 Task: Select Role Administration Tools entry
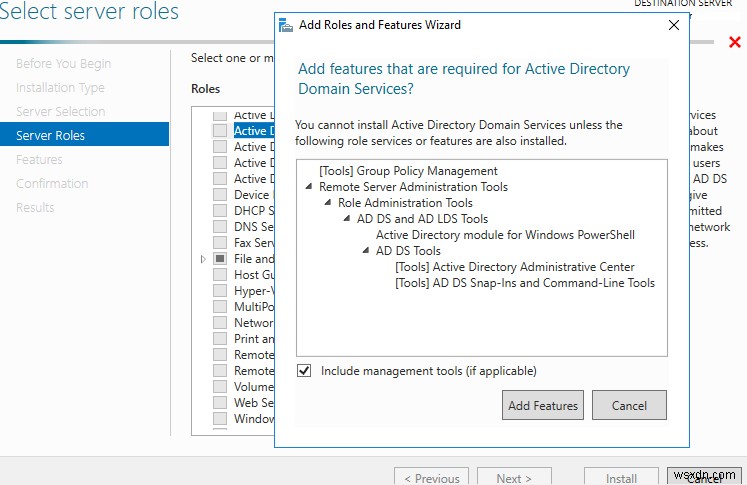[405, 202]
